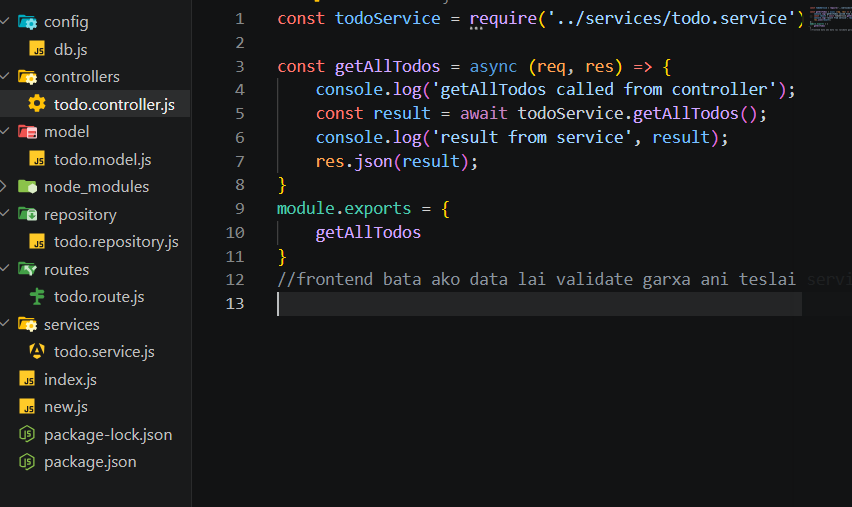Viewport: 852px width, 507px height.
Task: Click the green route icon of todo.route.js
Action: (x=37, y=297)
